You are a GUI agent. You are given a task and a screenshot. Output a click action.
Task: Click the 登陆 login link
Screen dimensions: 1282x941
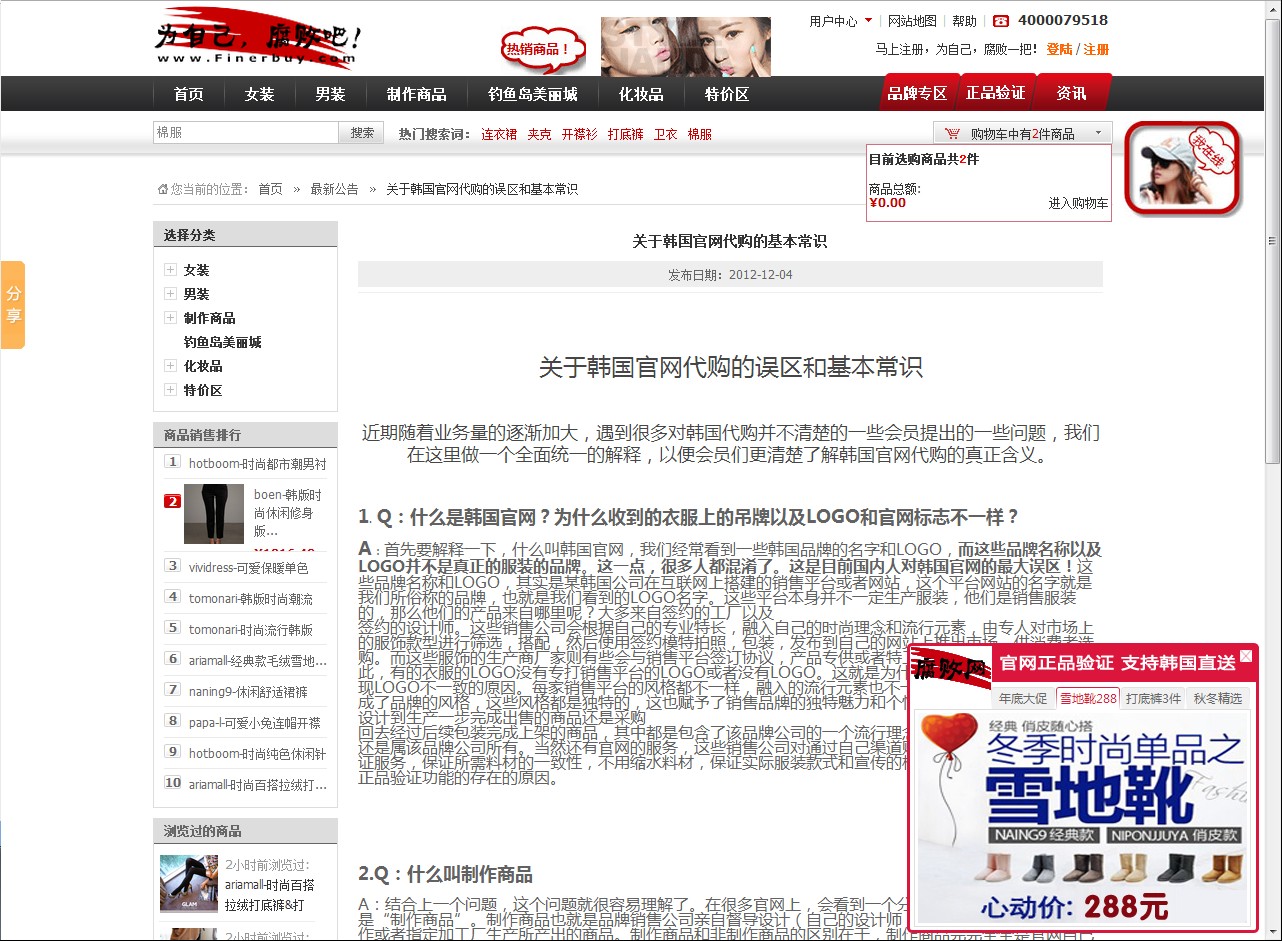click(x=1059, y=49)
